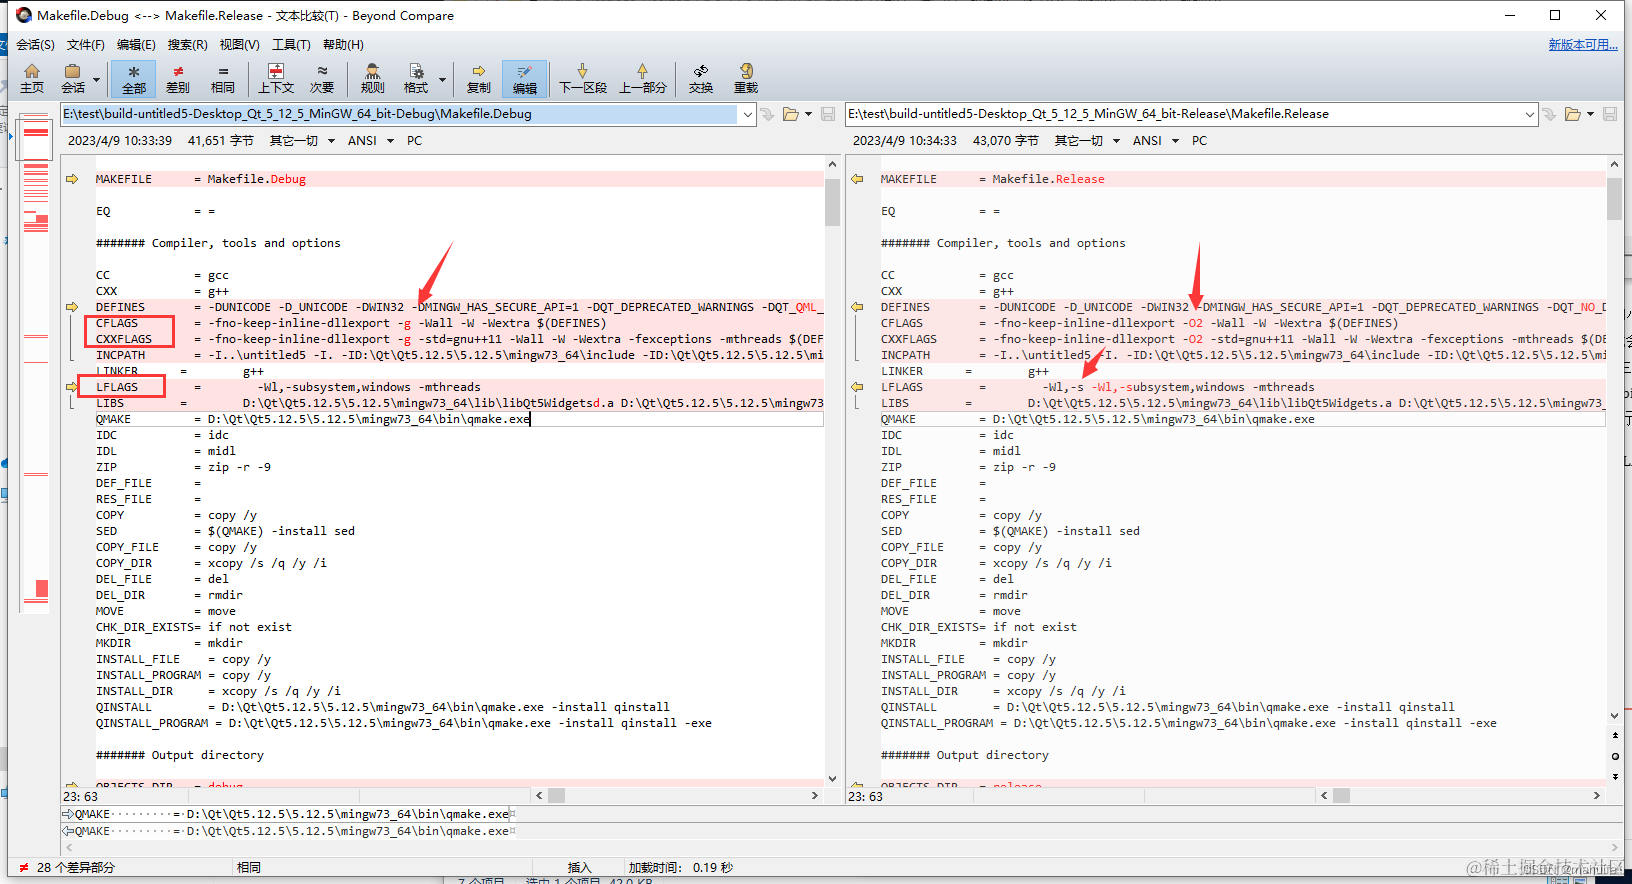This screenshot has height=884, width=1632.
Task: Click the 新版本可用 update link
Action: [x=1583, y=45]
